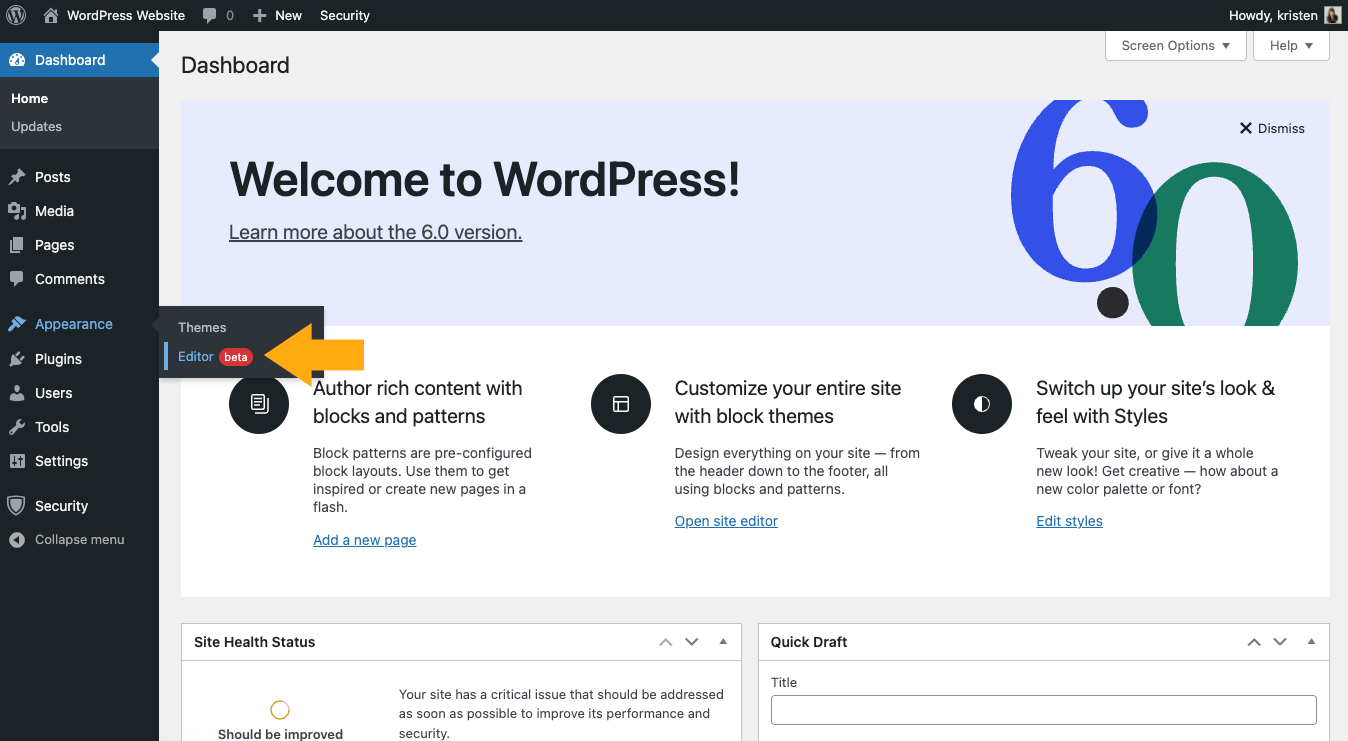Toggle Quick Draft panel collapse triangle
This screenshot has height=741, width=1348.
pos(1311,642)
